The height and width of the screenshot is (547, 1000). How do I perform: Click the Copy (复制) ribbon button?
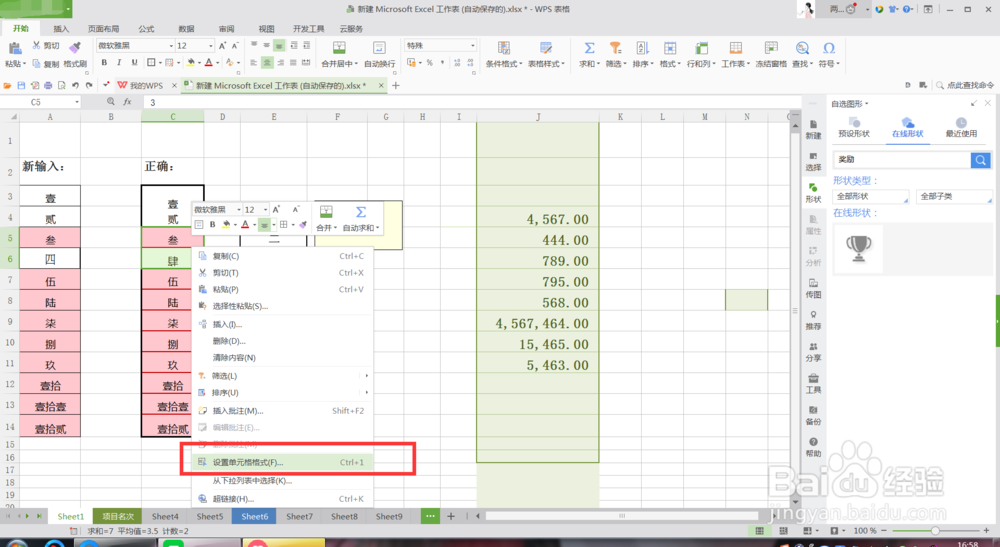(x=46, y=64)
